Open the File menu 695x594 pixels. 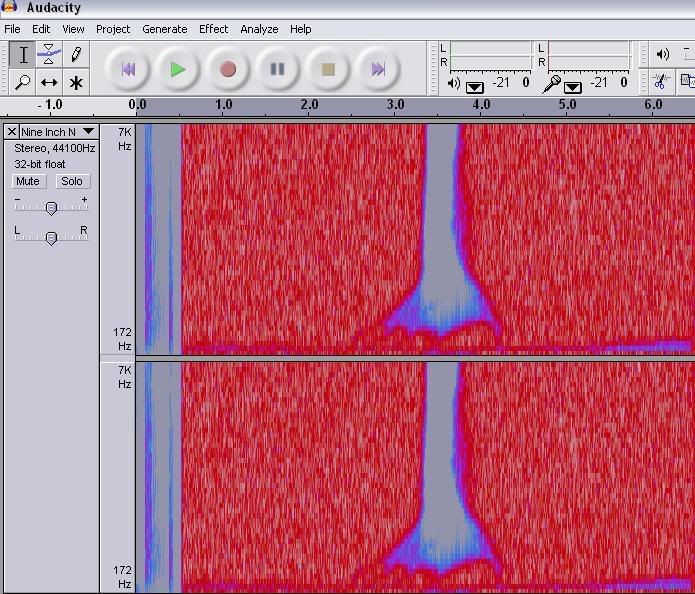12,29
